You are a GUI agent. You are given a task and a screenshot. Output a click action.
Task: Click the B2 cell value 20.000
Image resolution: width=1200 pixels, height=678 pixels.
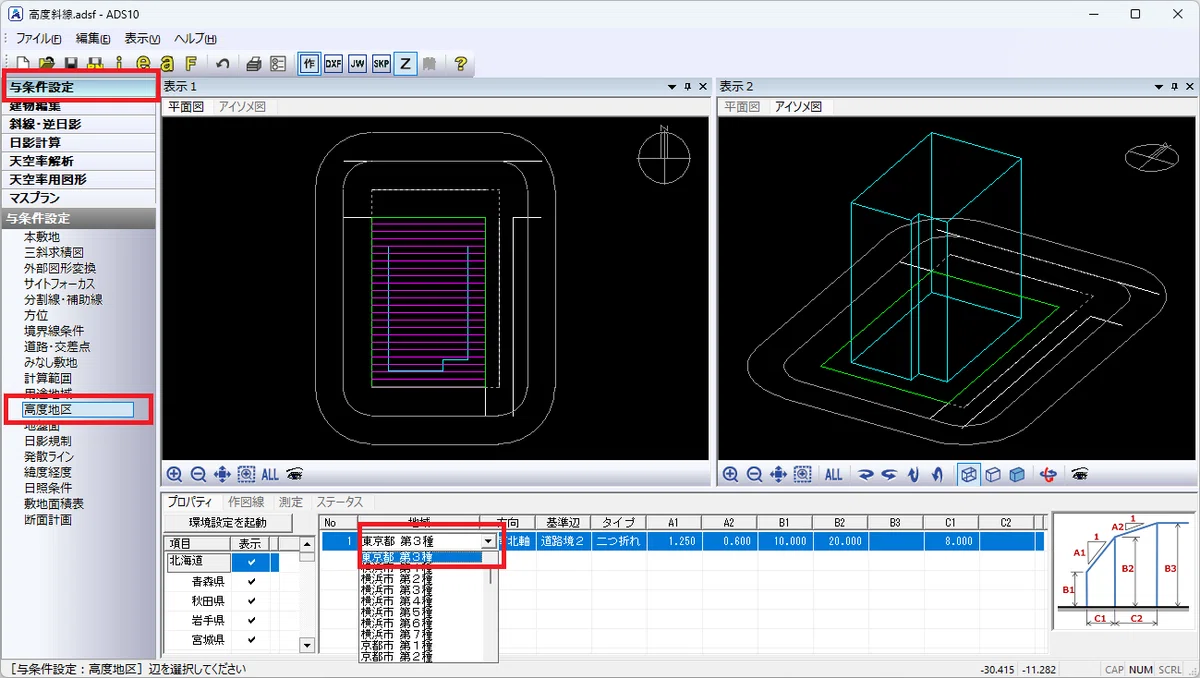(840, 541)
